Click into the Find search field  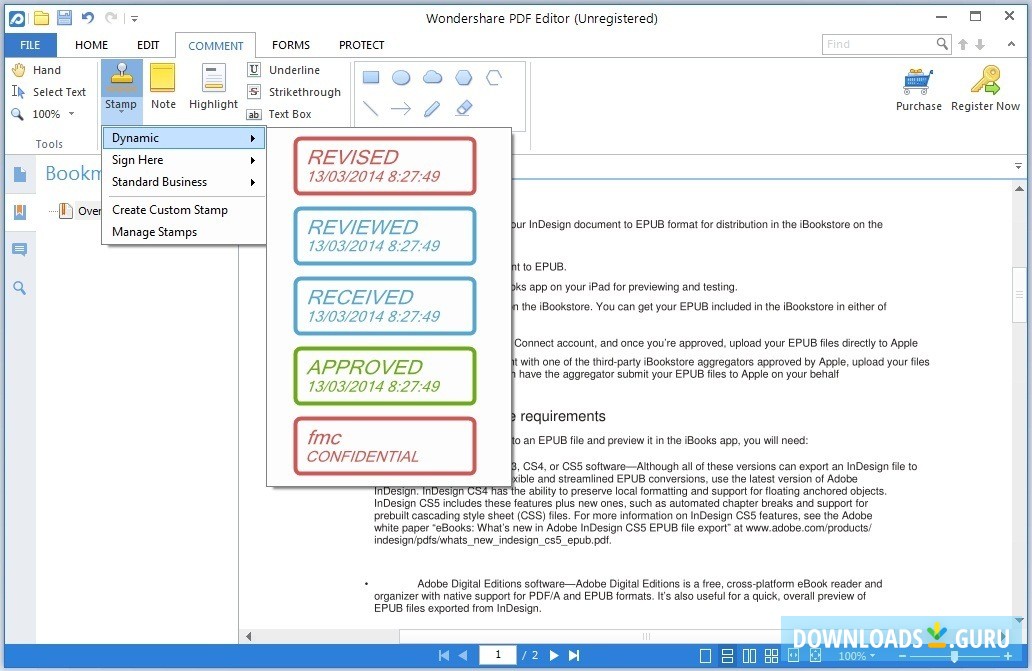(x=878, y=44)
